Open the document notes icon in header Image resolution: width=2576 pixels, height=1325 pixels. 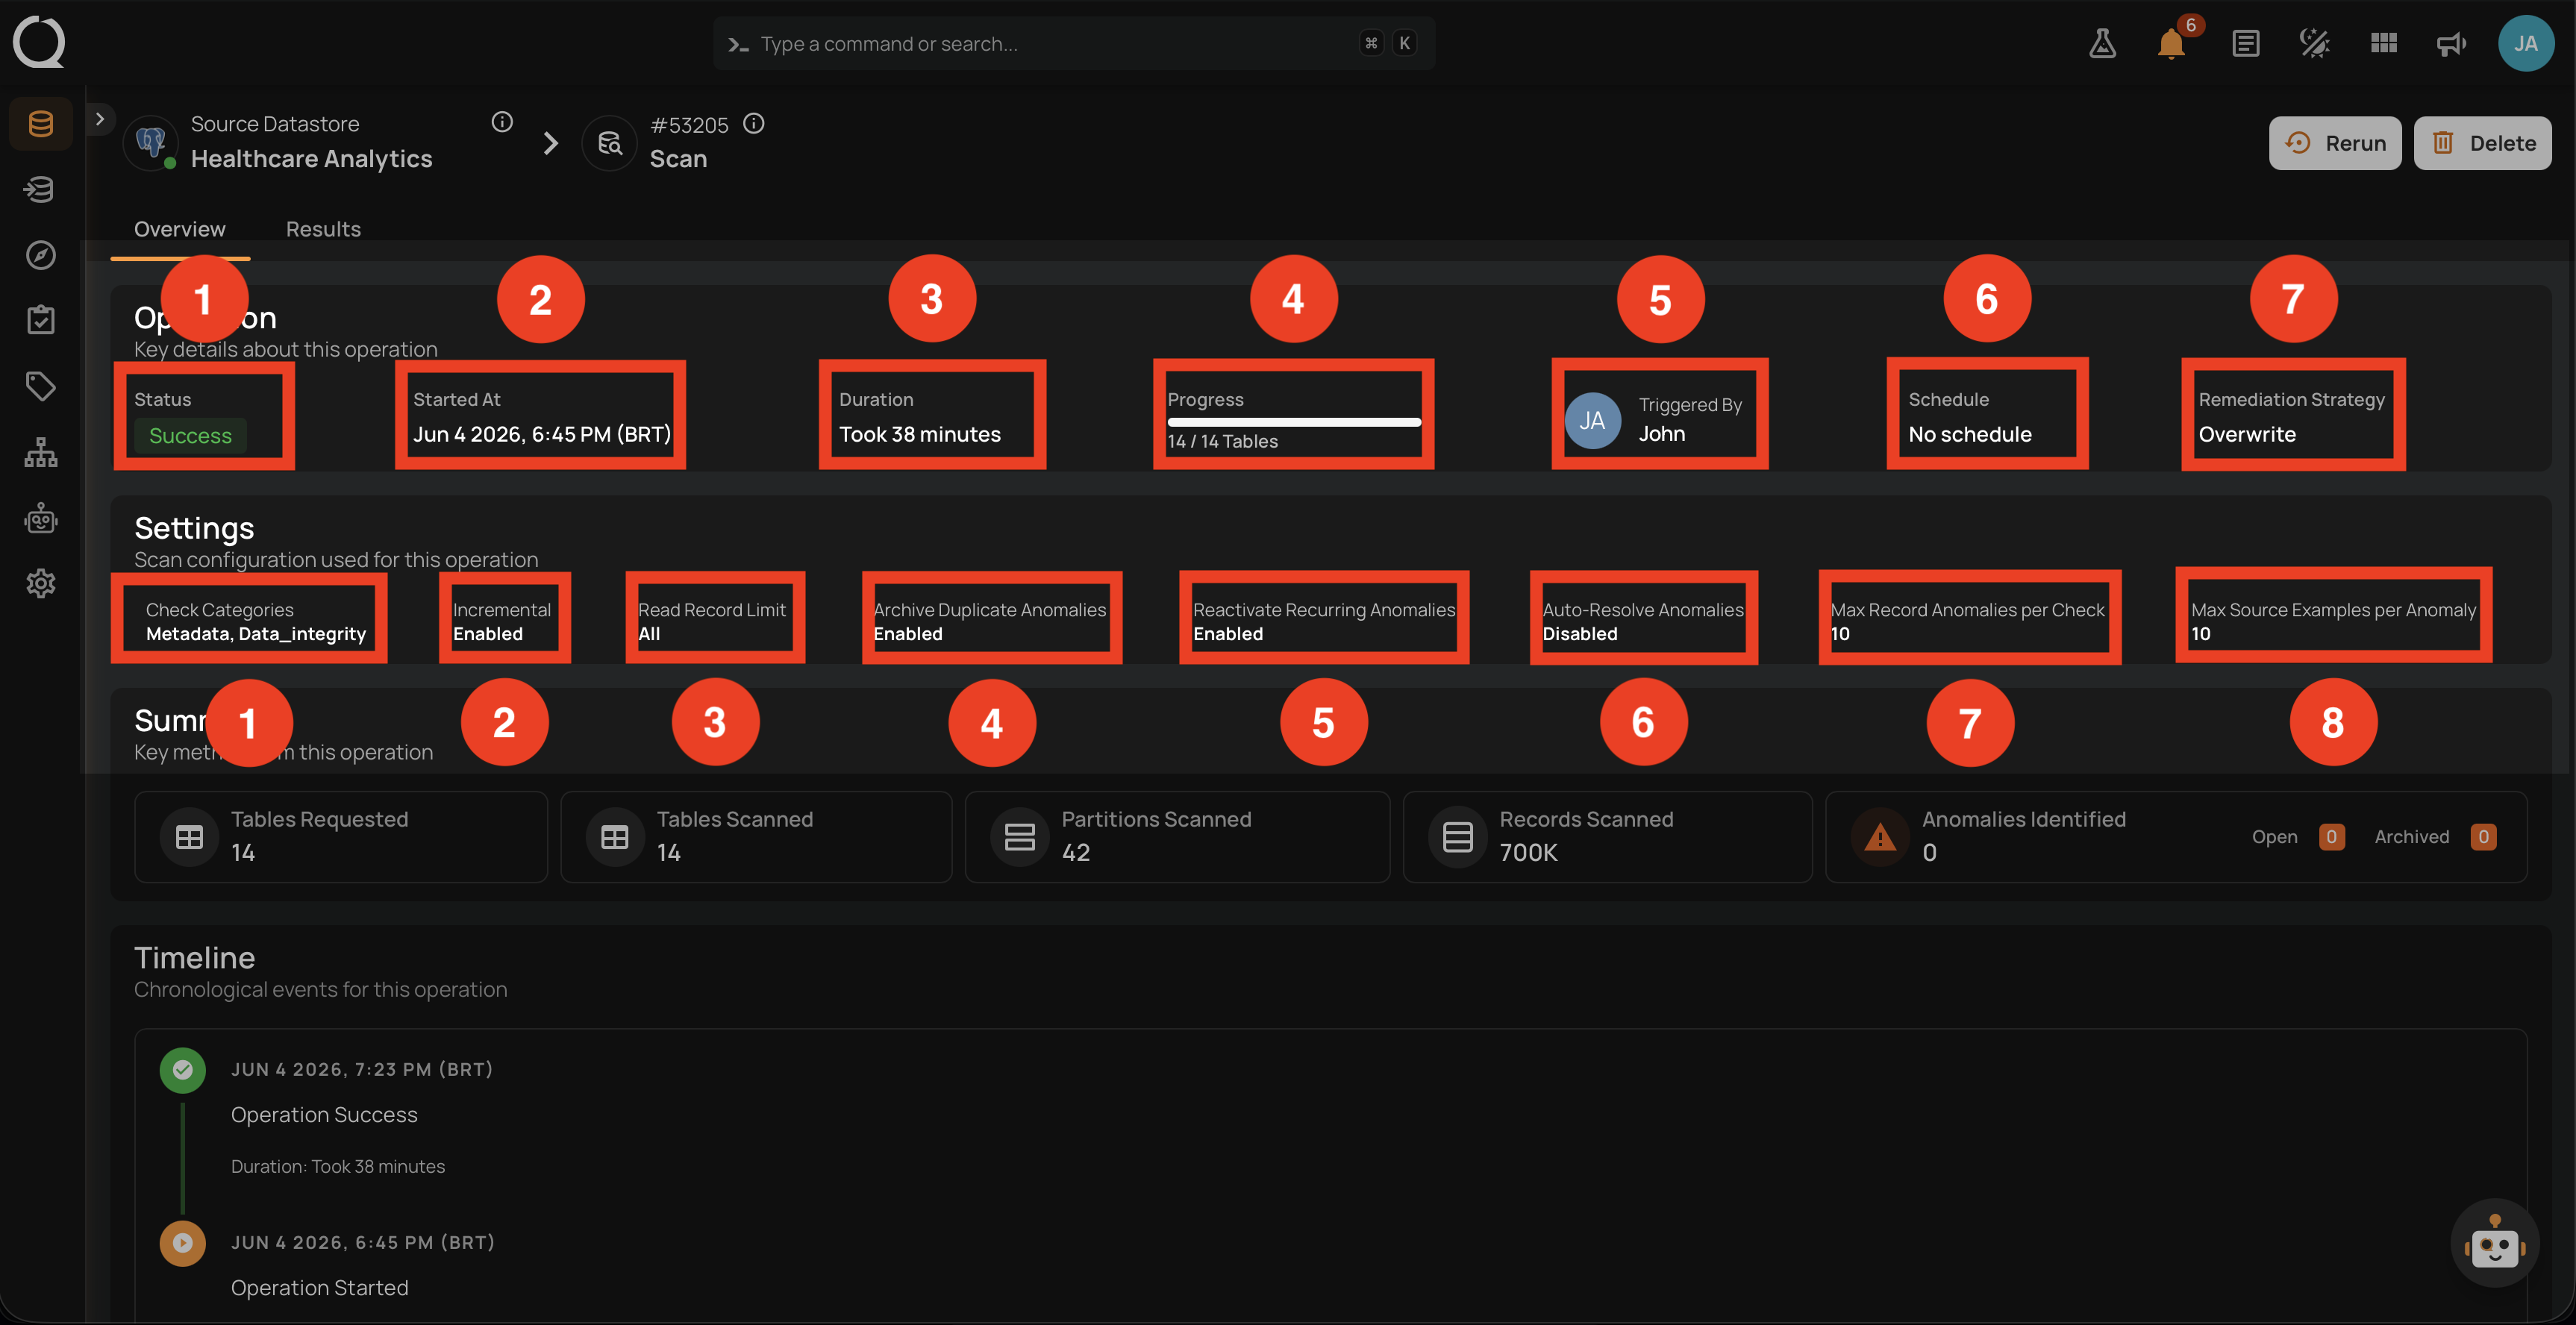point(2245,43)
